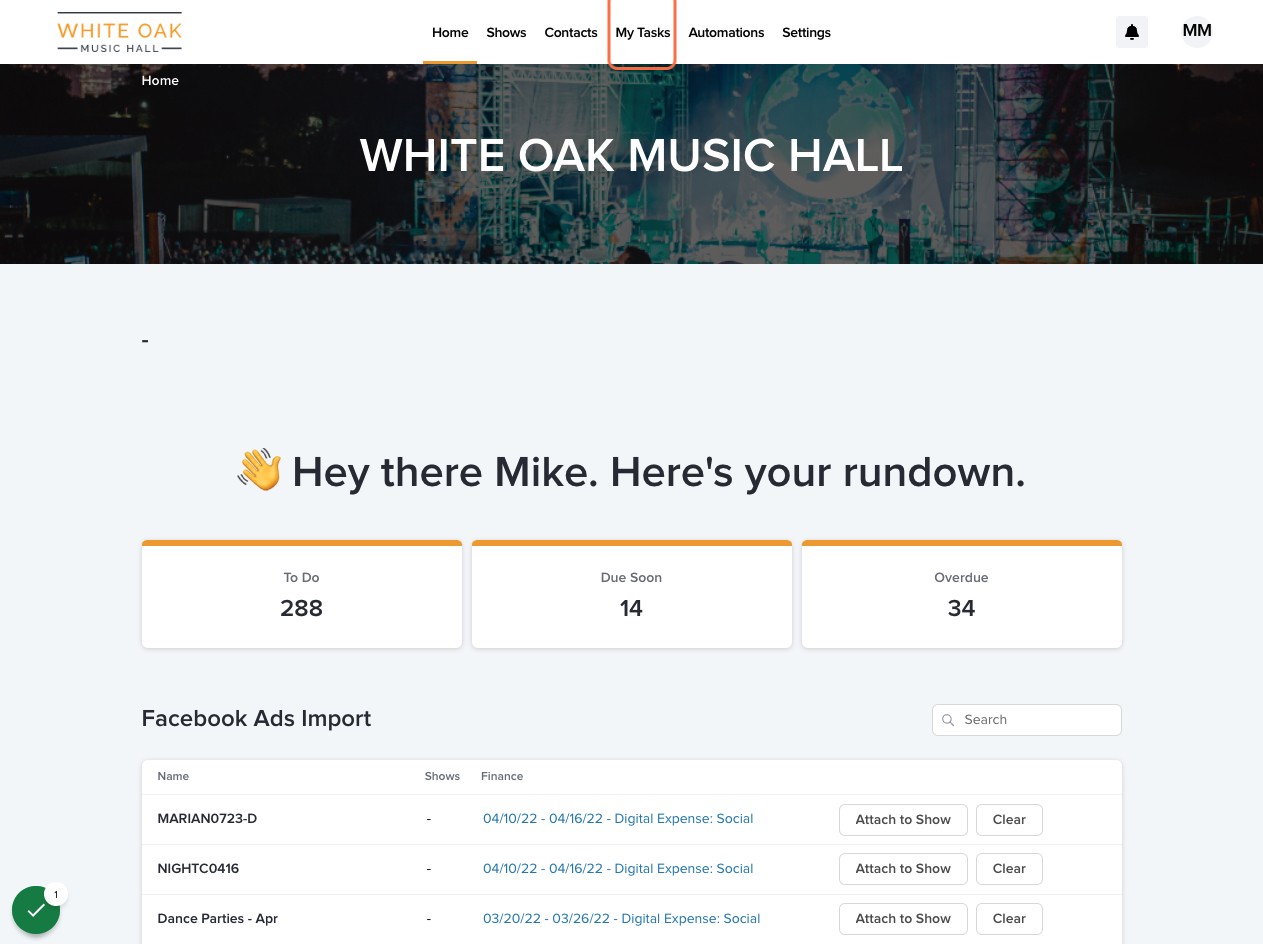The height and width of the screenshot is (944, 1263).
Task: Open the notifications bell icon
Action: 1132,32
